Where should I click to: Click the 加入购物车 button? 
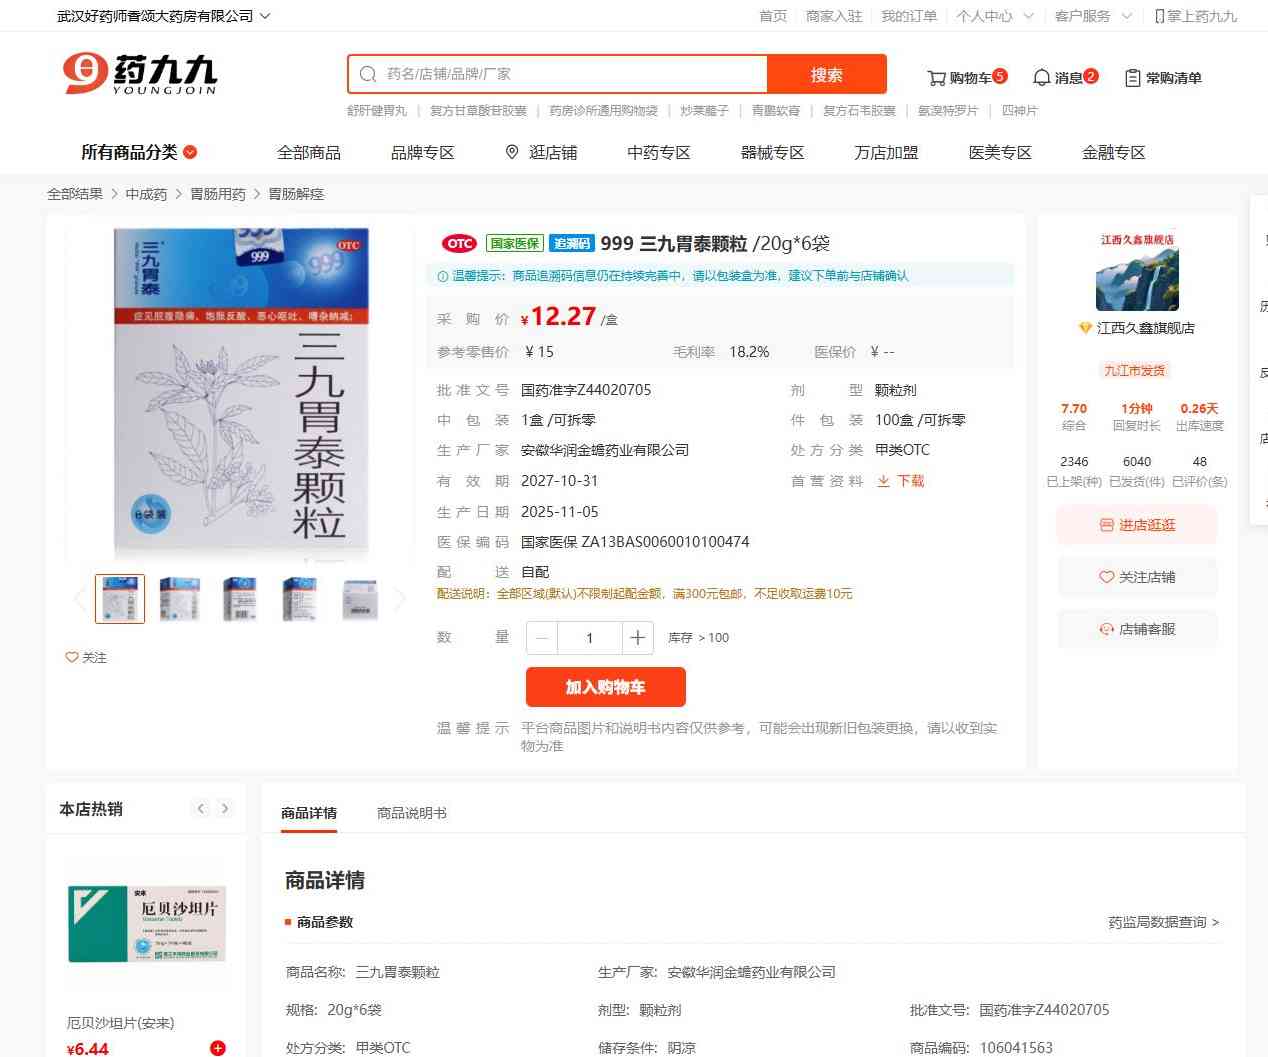click(606, 687)
